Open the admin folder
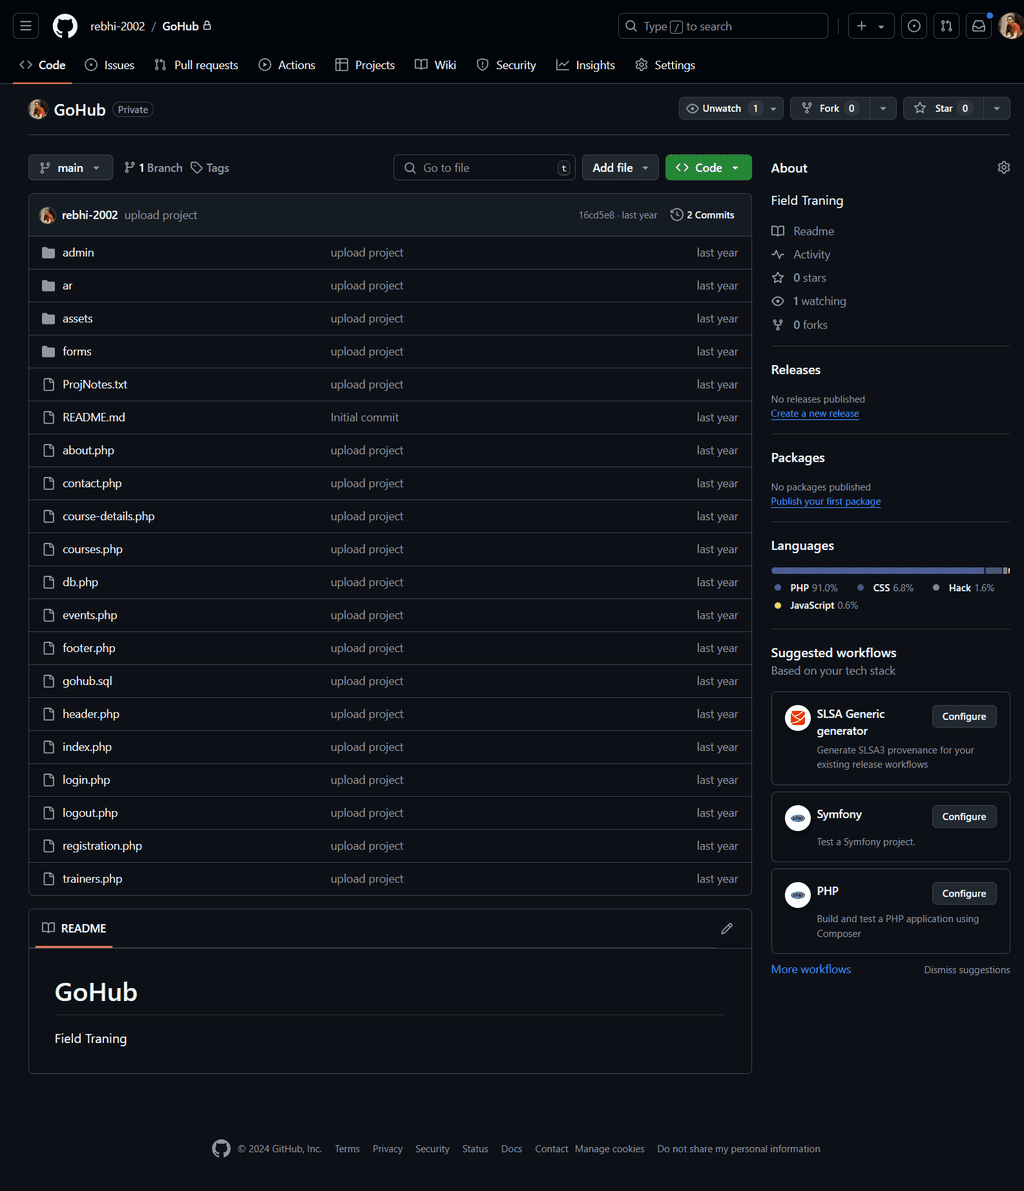Viewport: 1024px width, 1191px height. point(78,253)
